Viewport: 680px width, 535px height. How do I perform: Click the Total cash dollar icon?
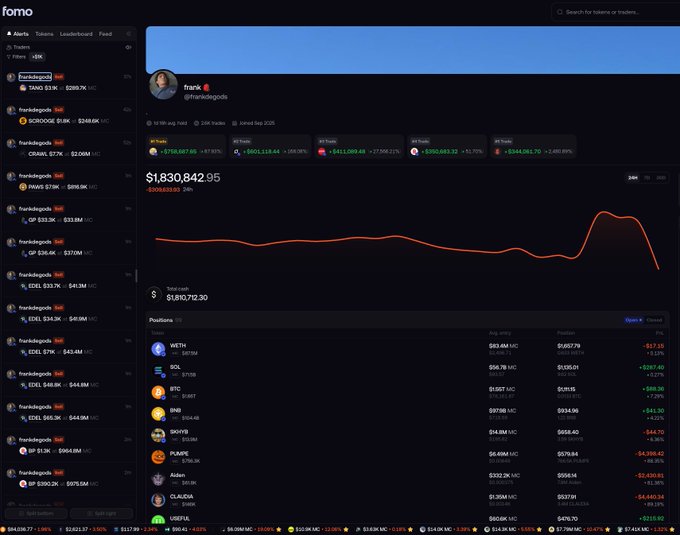tap(154, 294)
